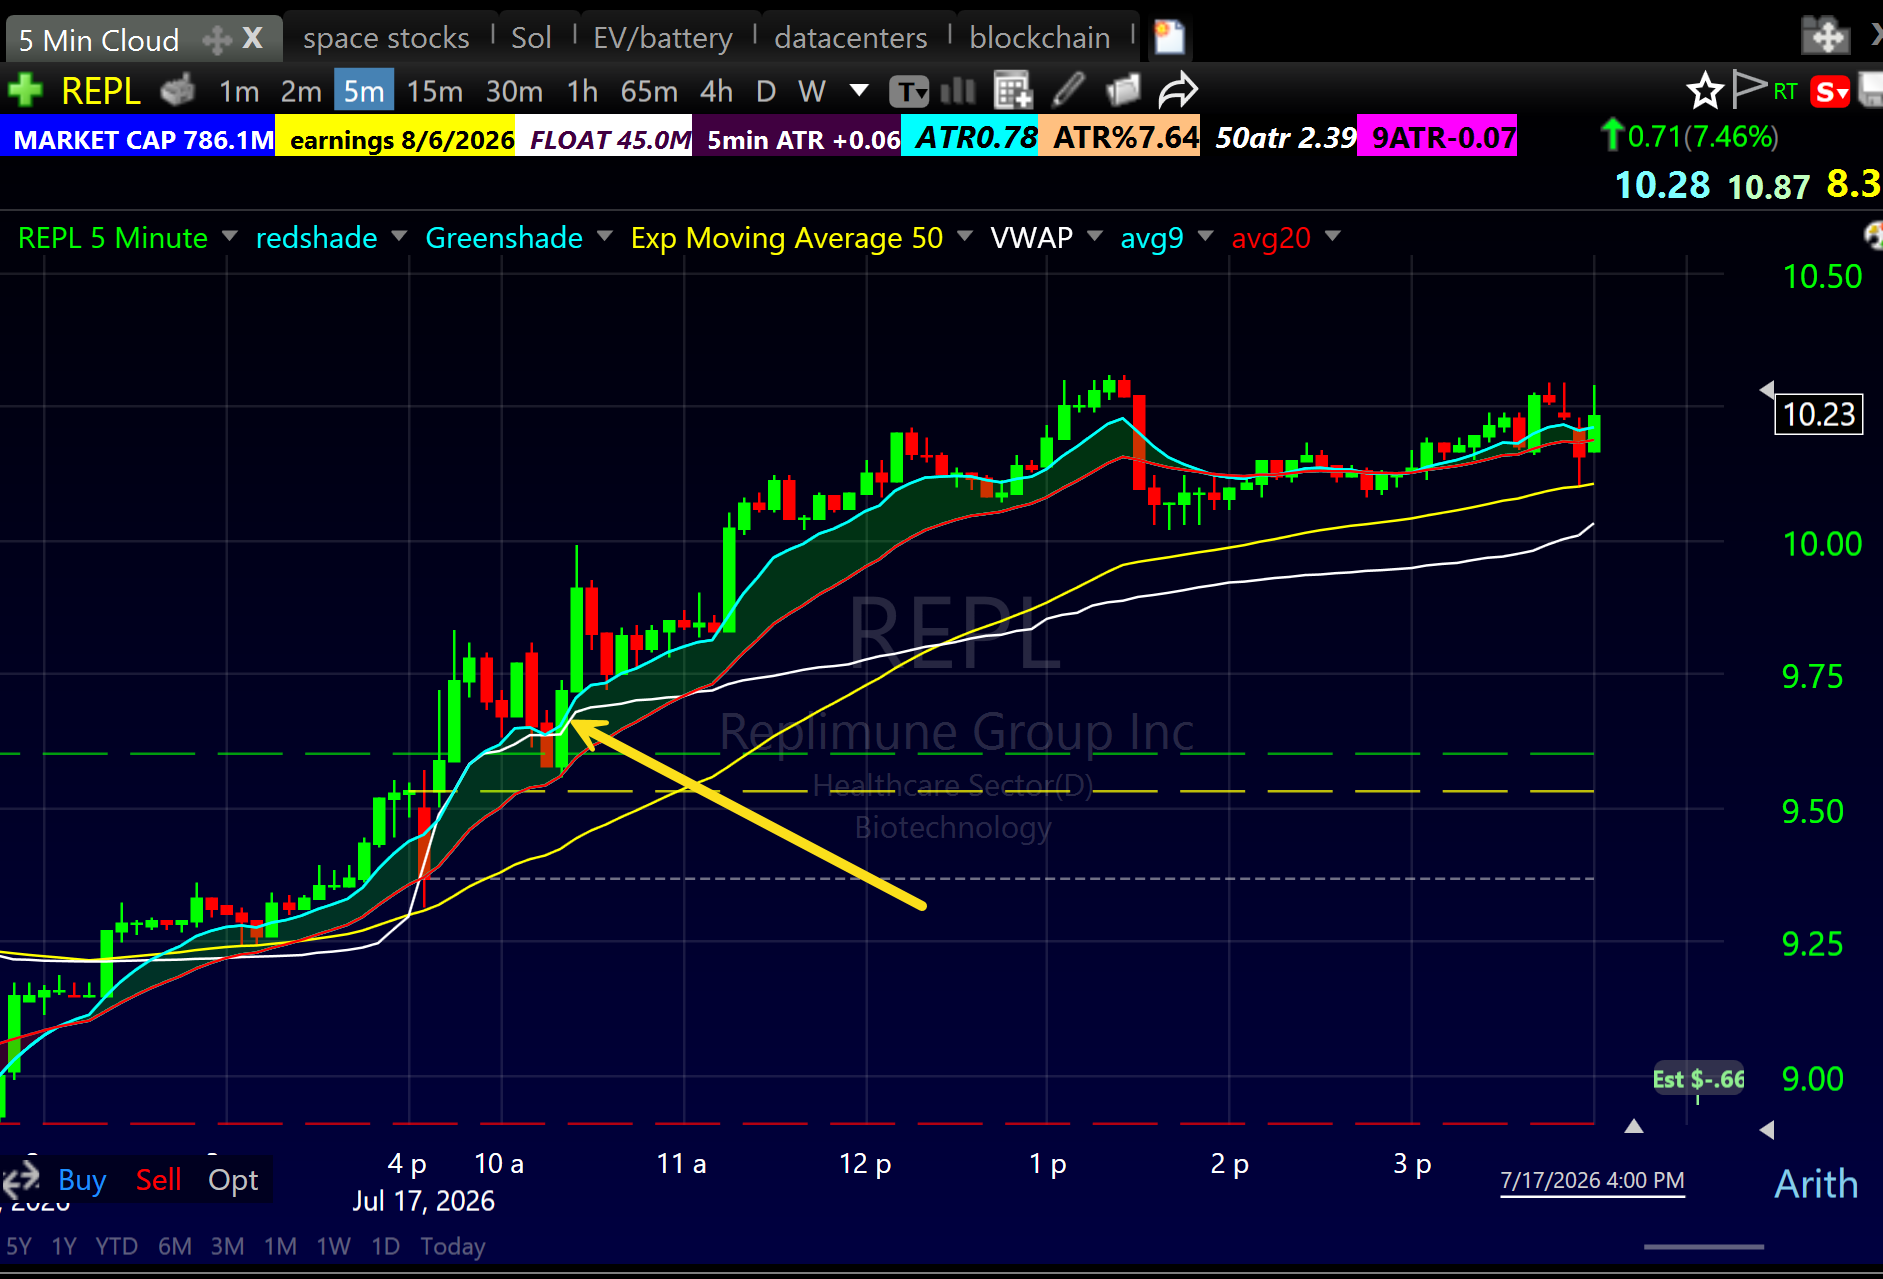Click the move-window arrows icon at top right
This screenshot has width=1883, height=1279.
pyautogui.click(x=1826, y=36)
